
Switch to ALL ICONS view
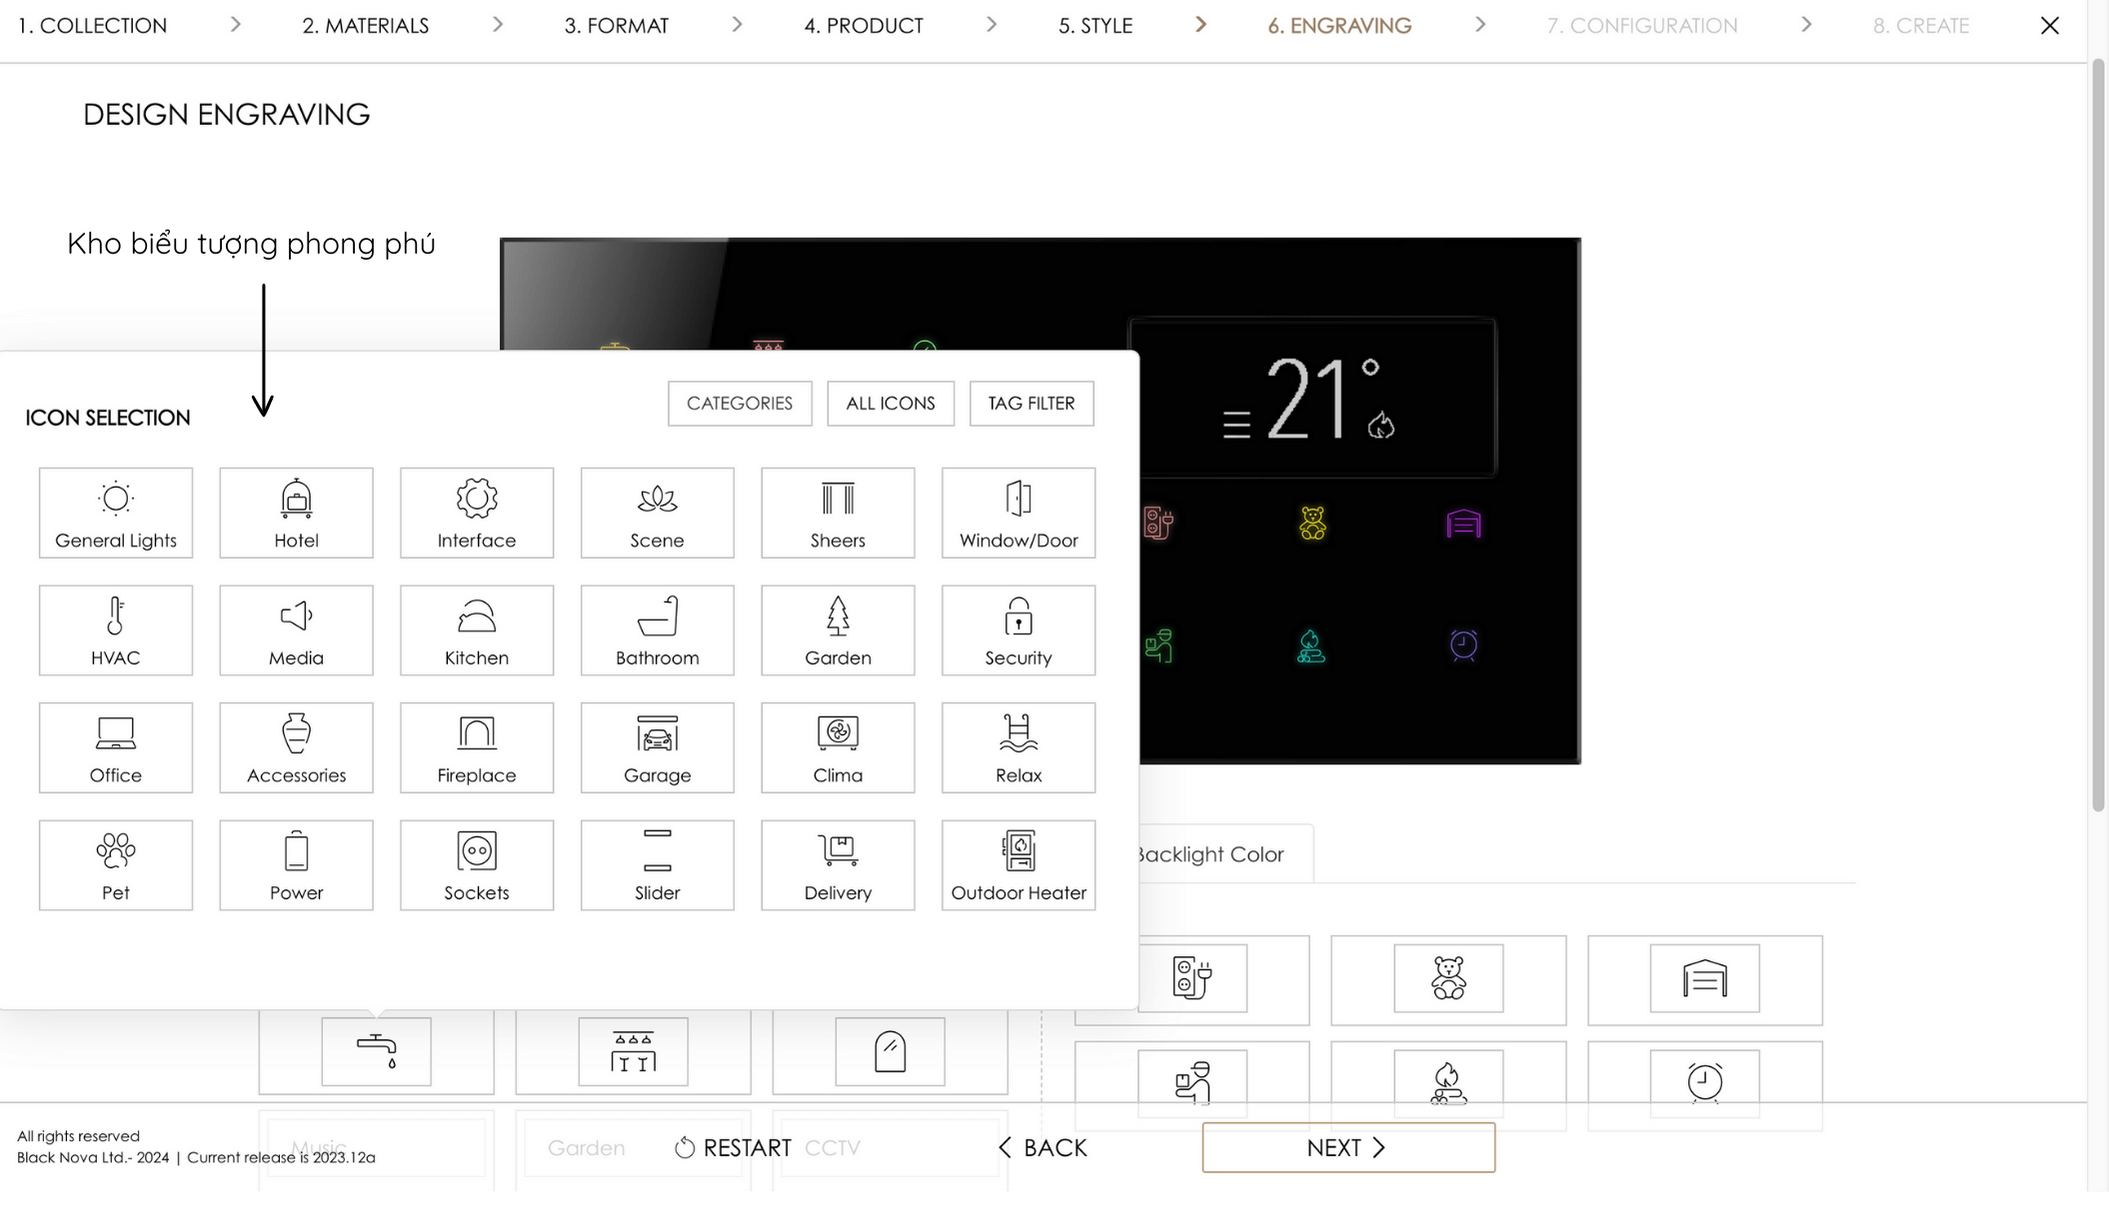890,403
